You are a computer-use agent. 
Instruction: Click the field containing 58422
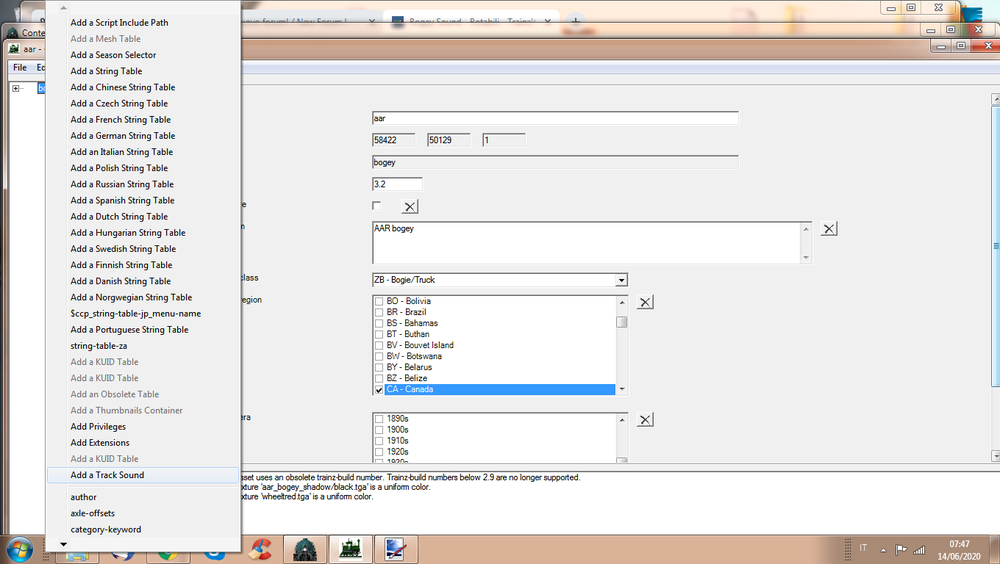click(x=393, y=140)
